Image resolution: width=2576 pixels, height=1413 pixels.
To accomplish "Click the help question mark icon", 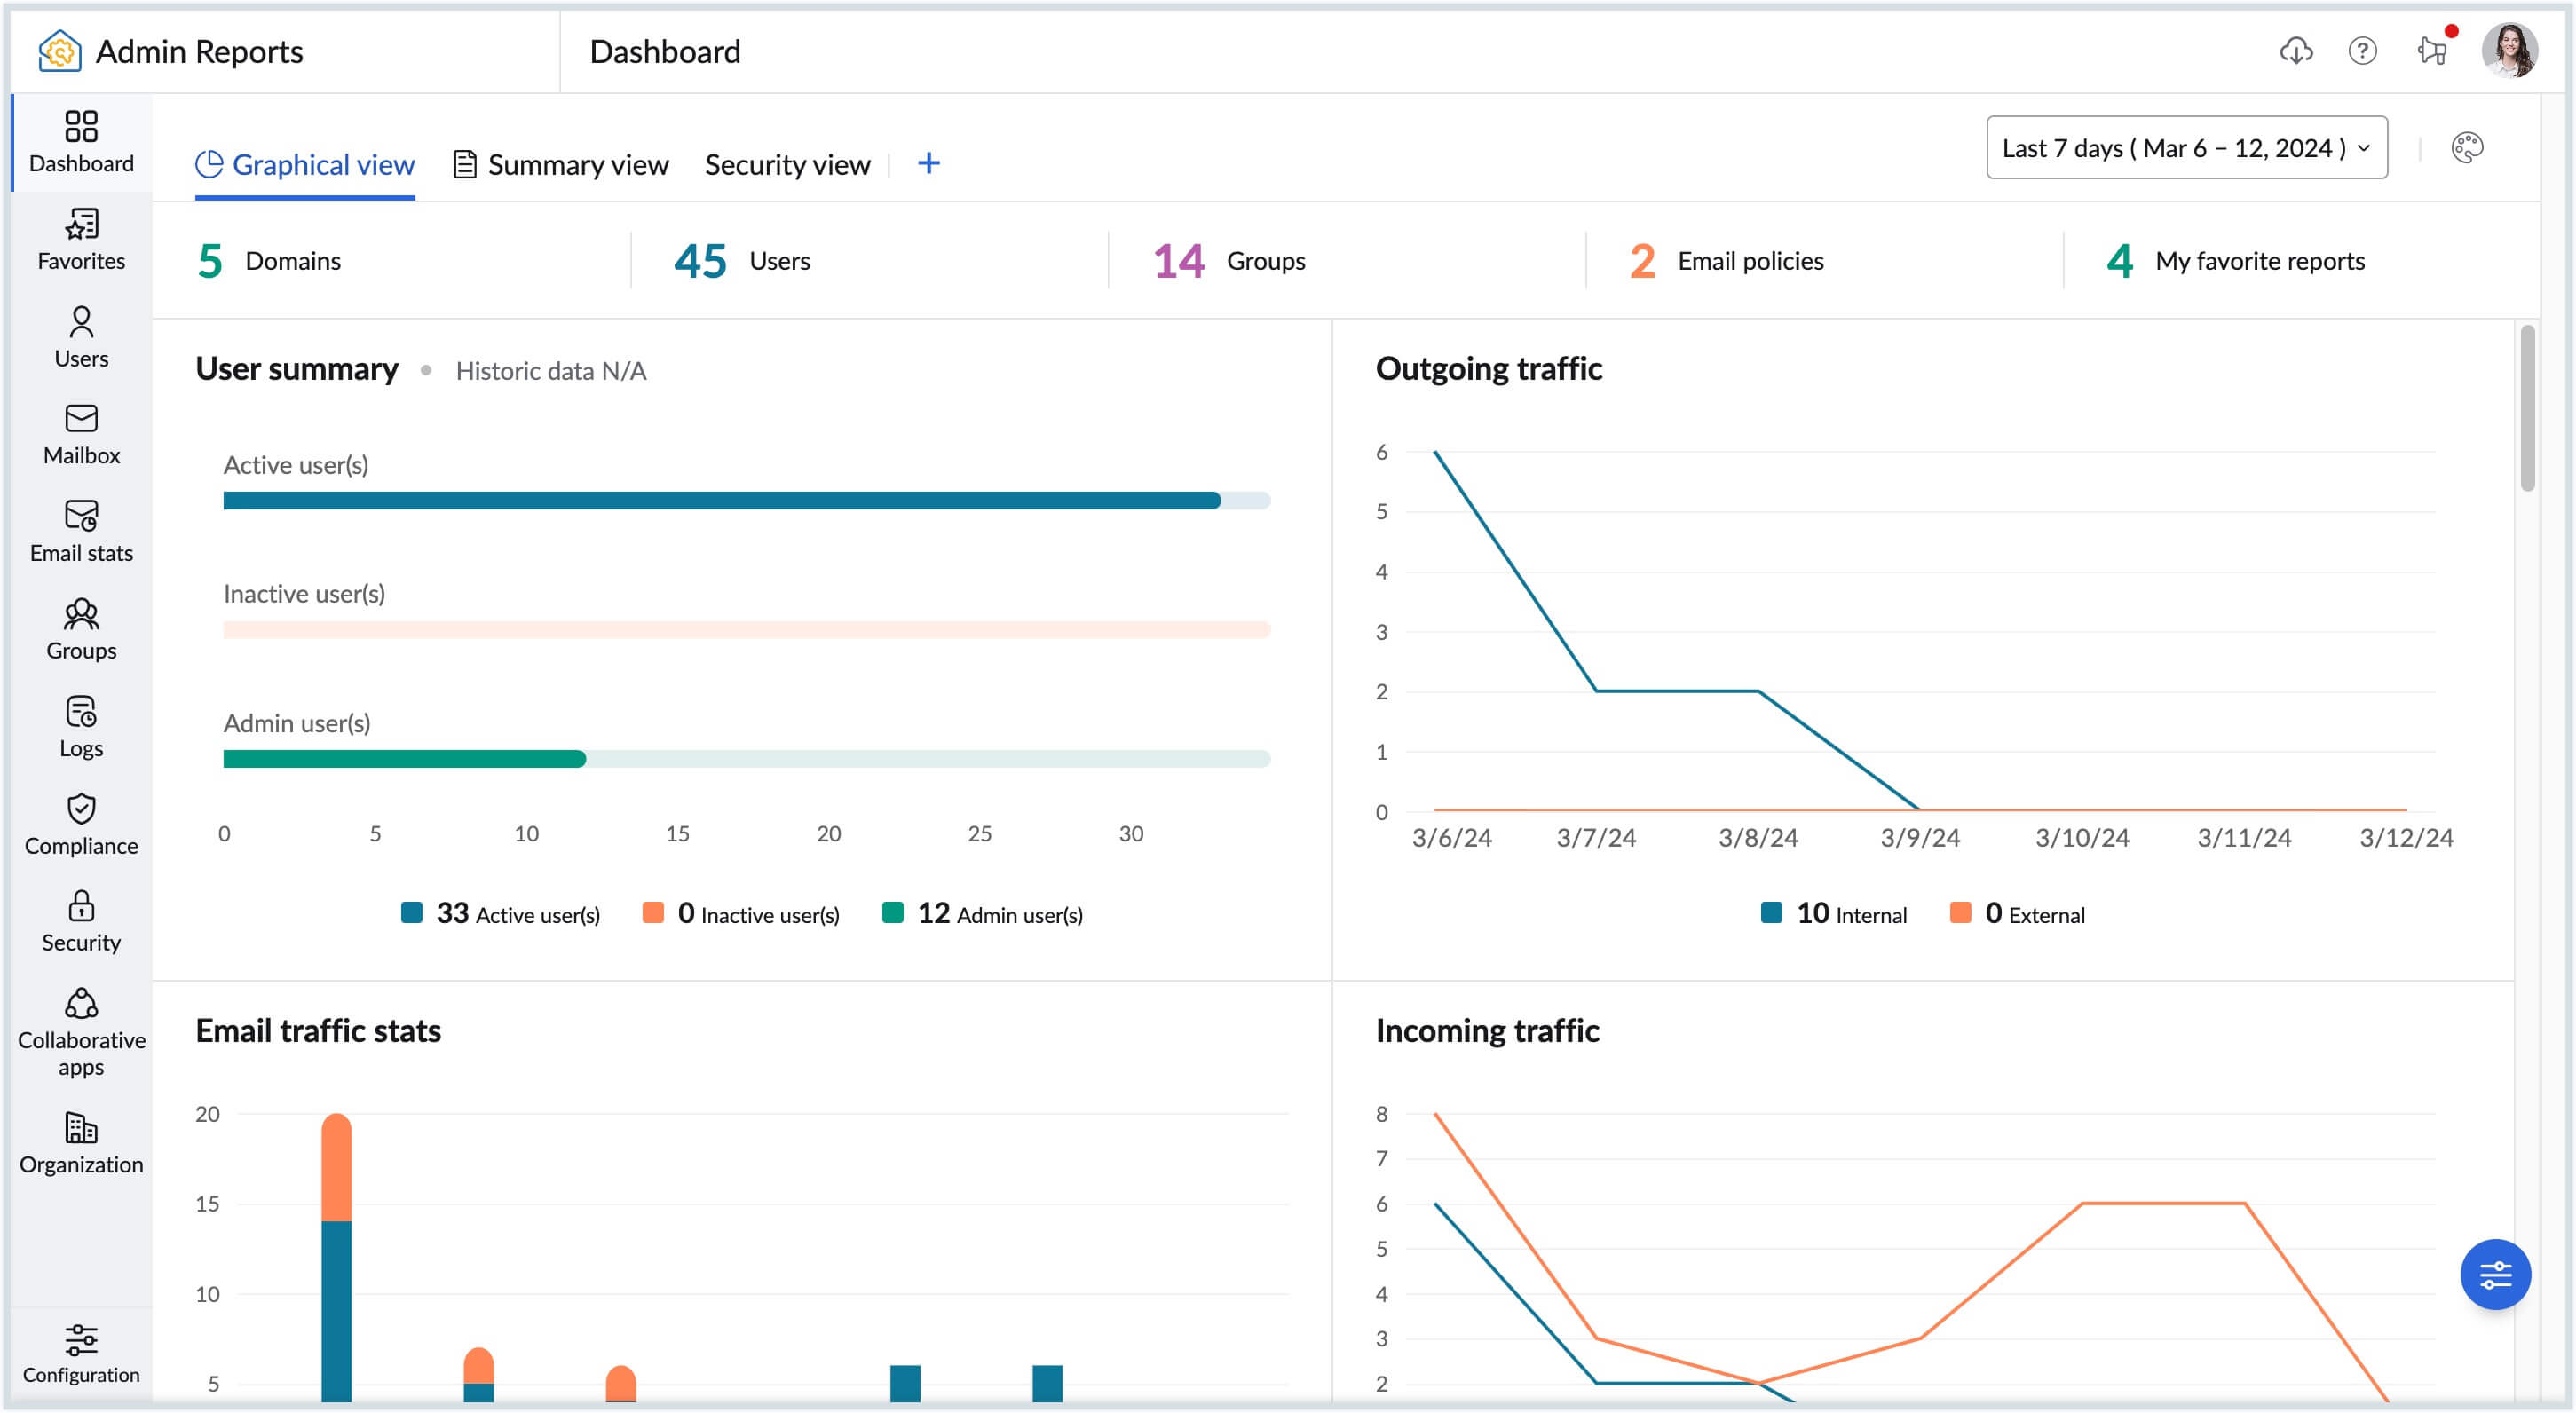I will [x=2362, y=51].
